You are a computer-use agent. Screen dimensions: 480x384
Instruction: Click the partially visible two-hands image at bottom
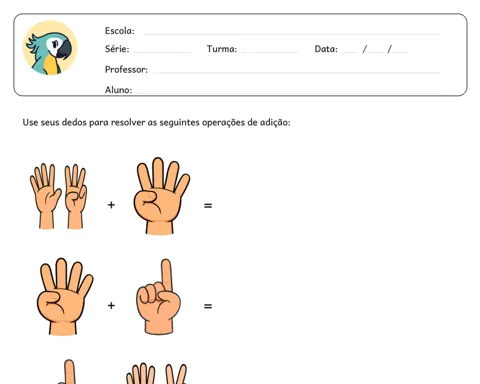coord(157,373)
